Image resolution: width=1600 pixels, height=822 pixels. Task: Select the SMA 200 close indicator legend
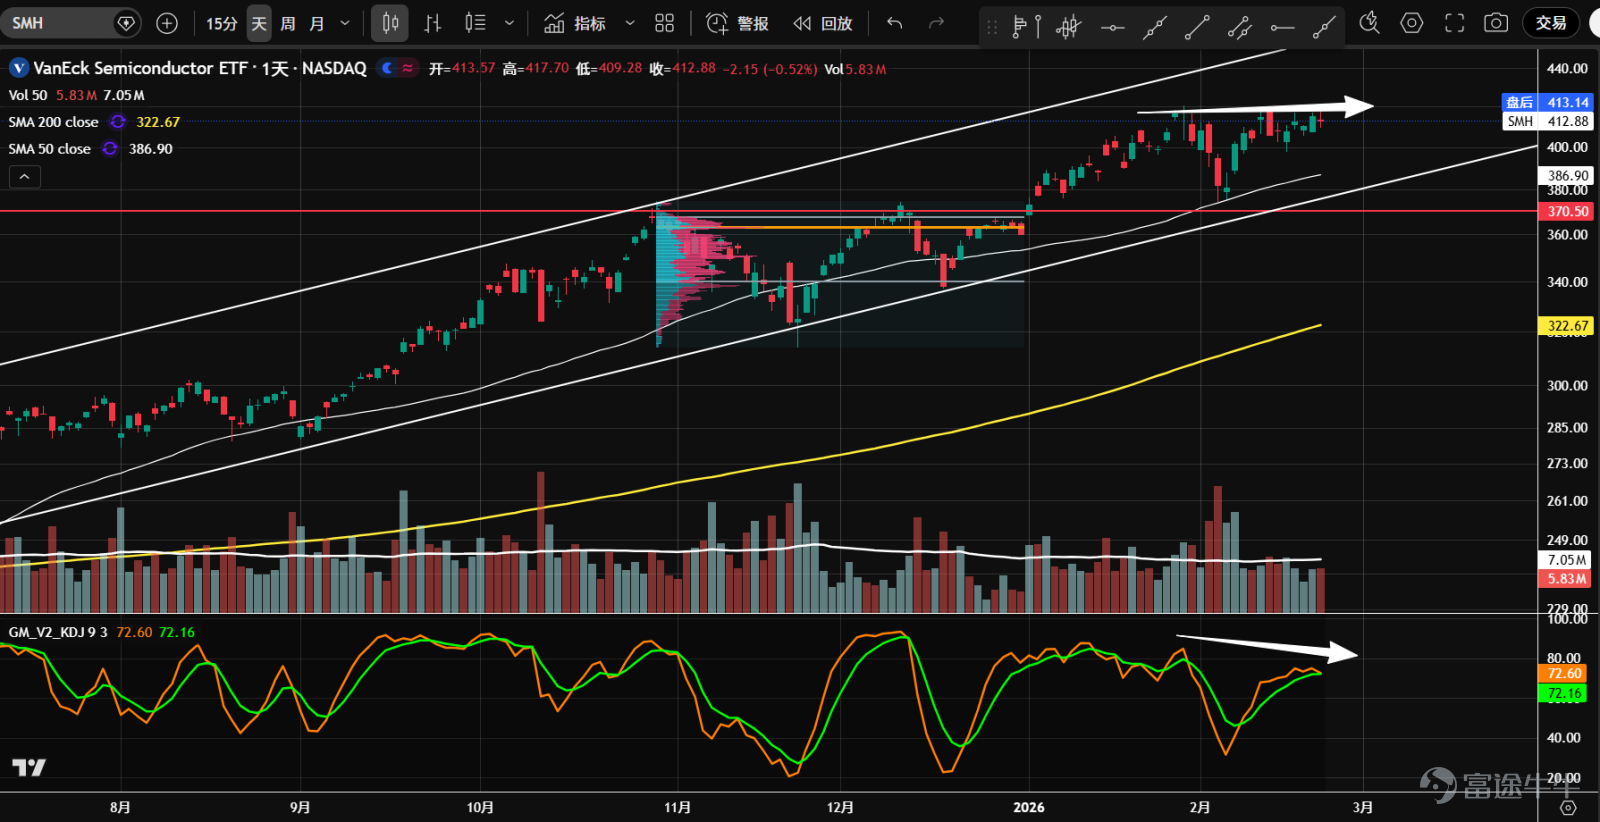pyautogui.click(x=54, y=122)
